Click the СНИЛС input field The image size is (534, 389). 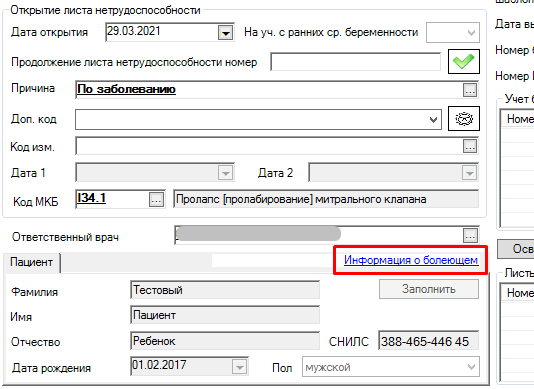428,341
